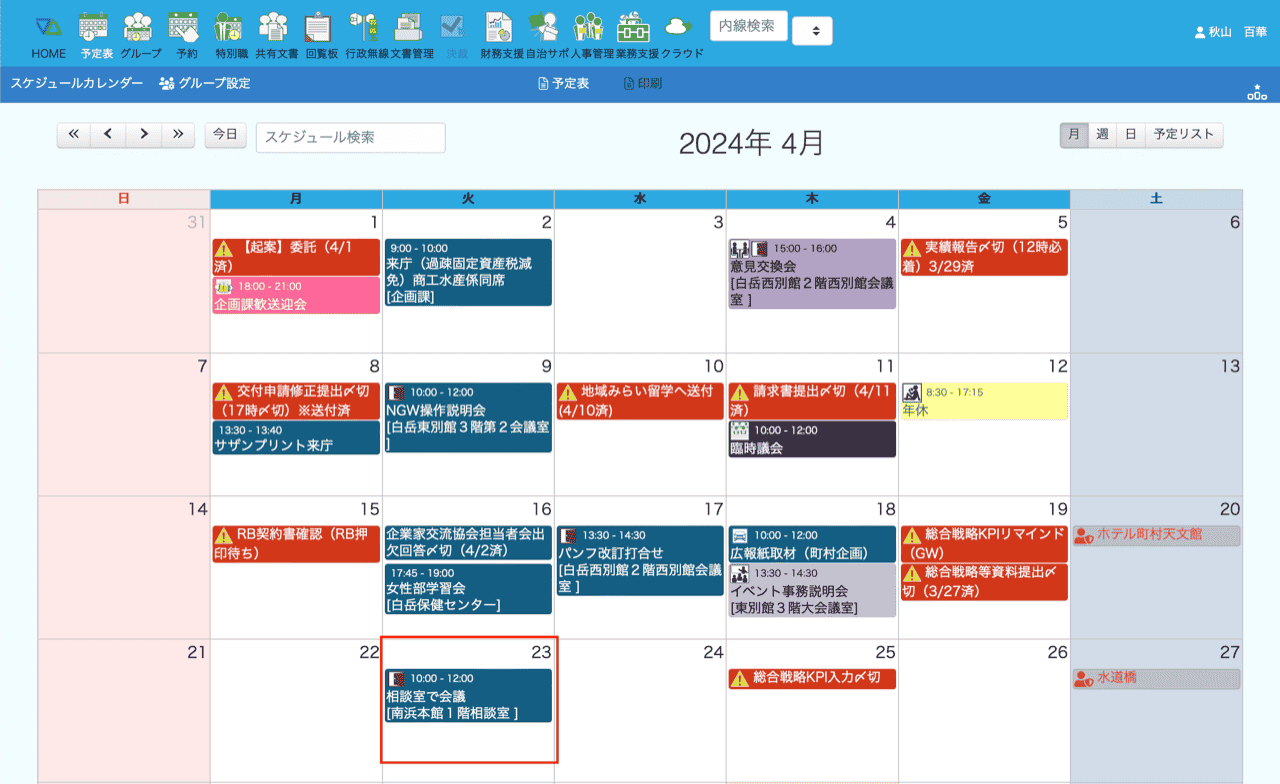Click the スケジュール検索 search field

[350, 138]
